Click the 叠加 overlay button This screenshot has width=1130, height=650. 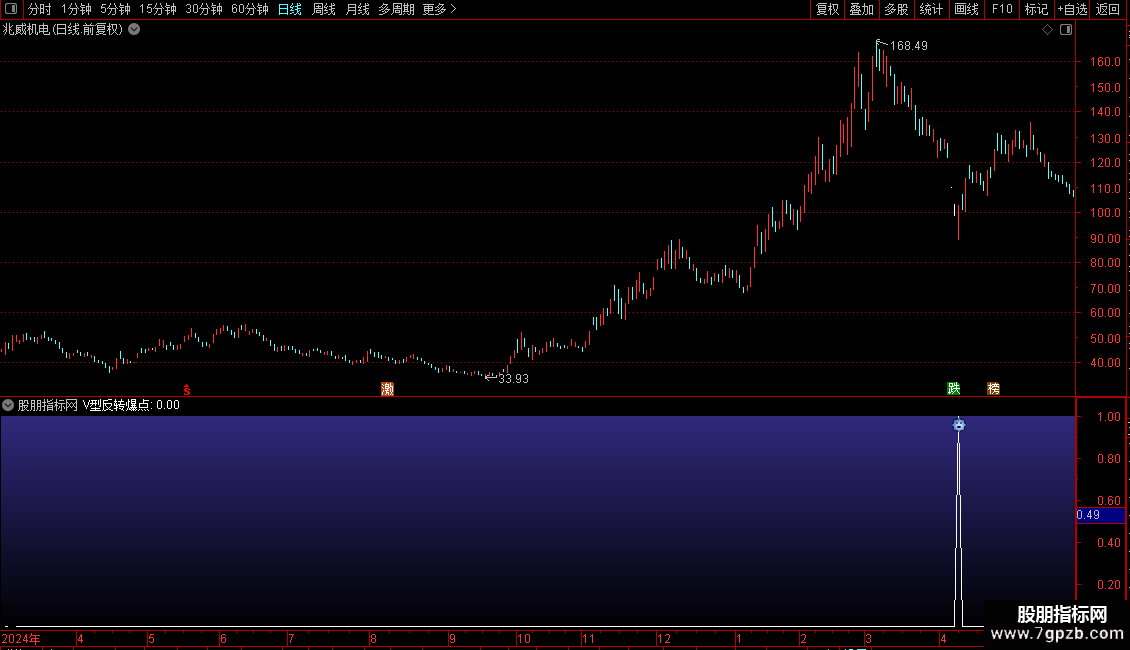pos(861,9)
